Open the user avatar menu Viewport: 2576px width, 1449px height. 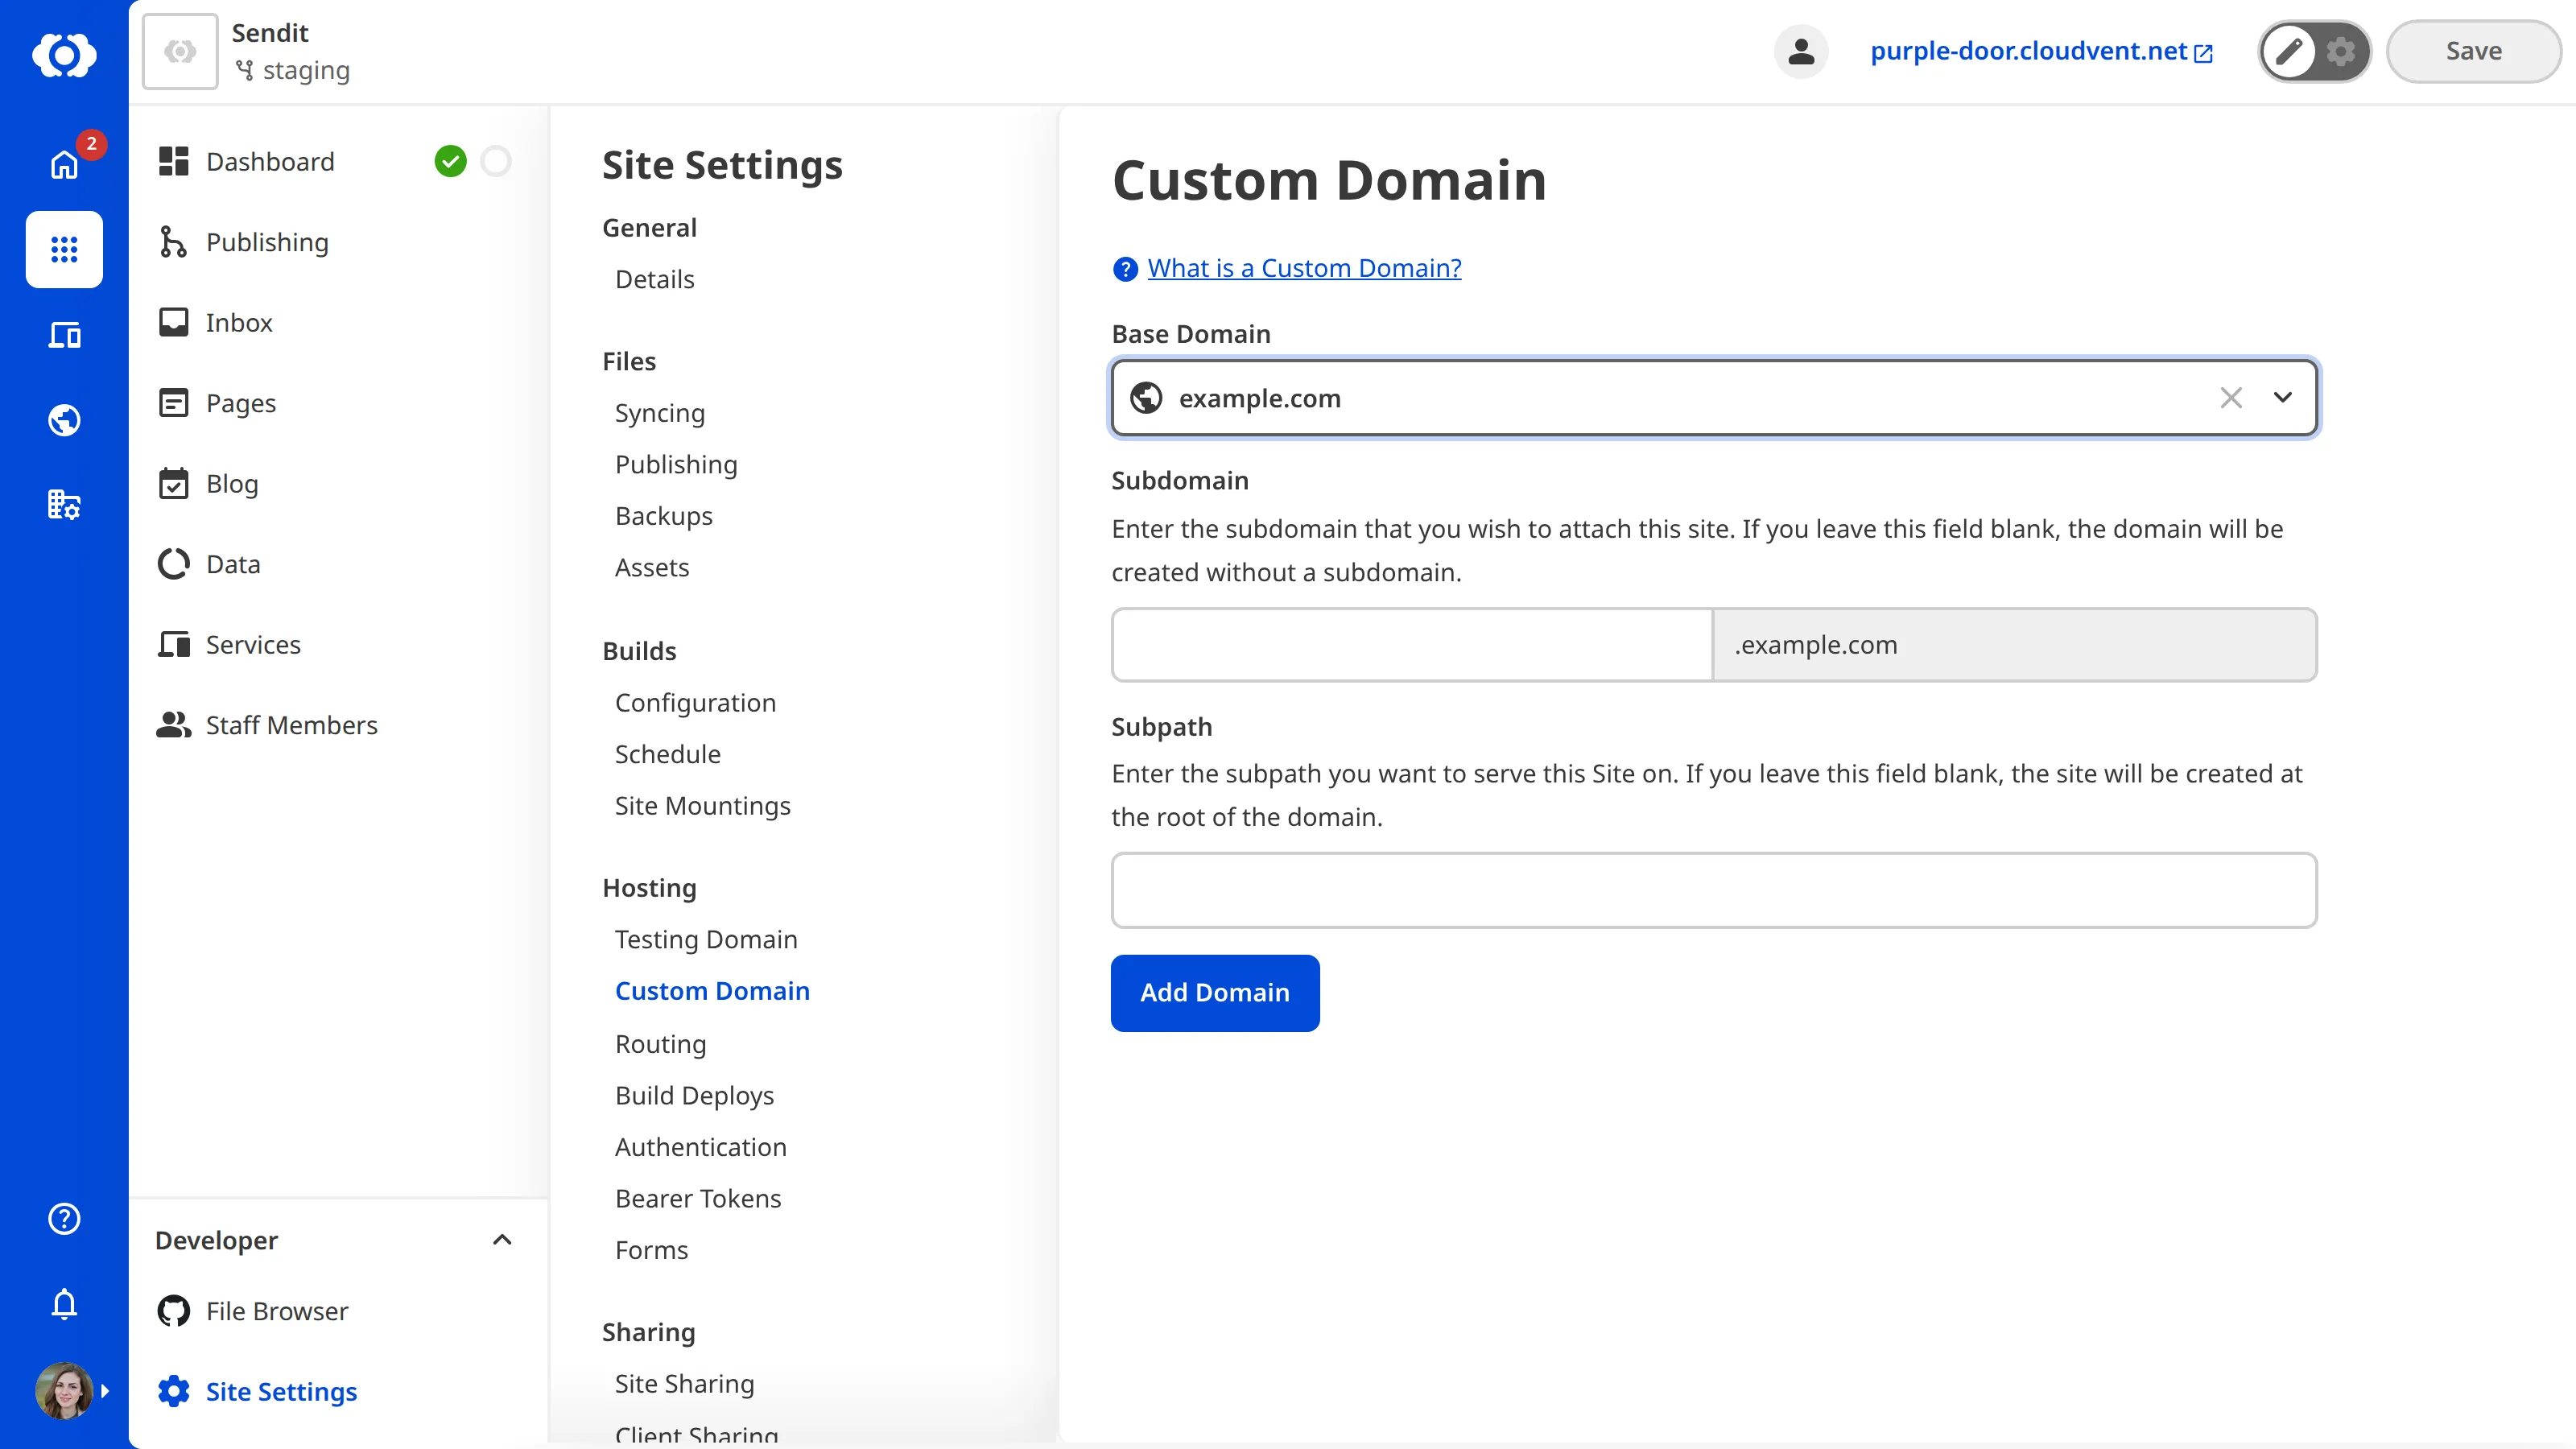[x=64, y=1390]
